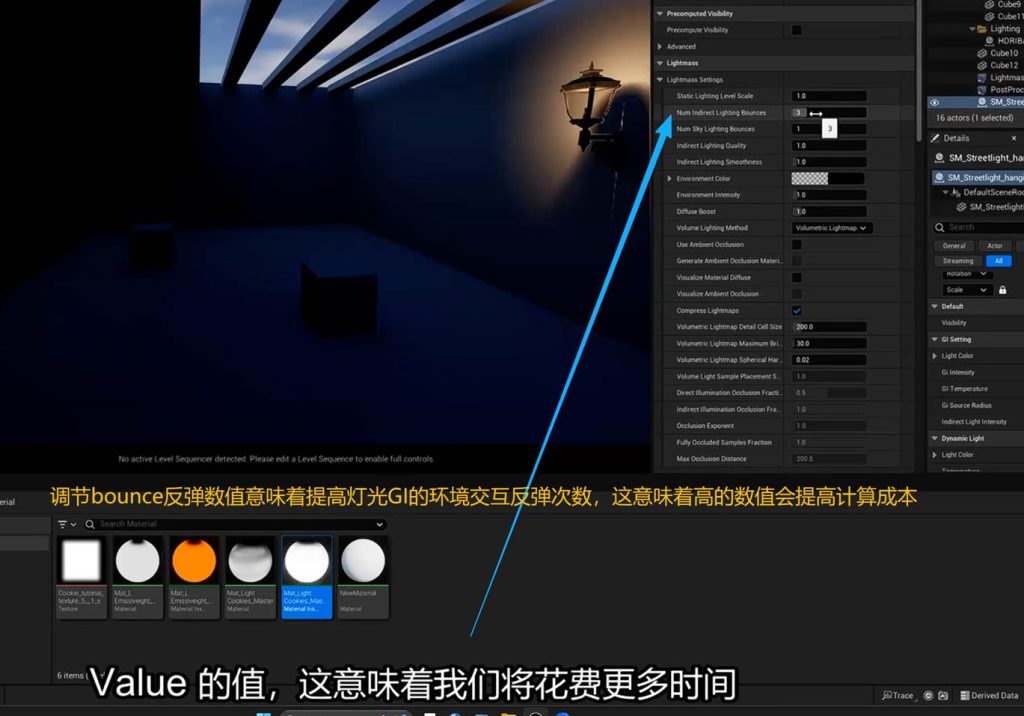Open the Volume Lighting Method dropdown
This screenshot has width=1024, height=716.
click(831, 228)
